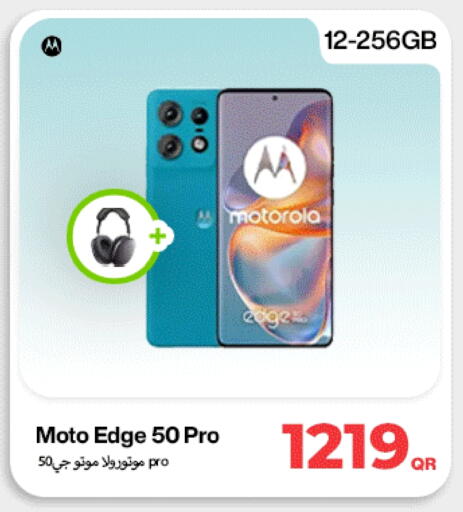Click the motorola wordmark on screen
463x512 pixels.
click(x=275, y=217)
